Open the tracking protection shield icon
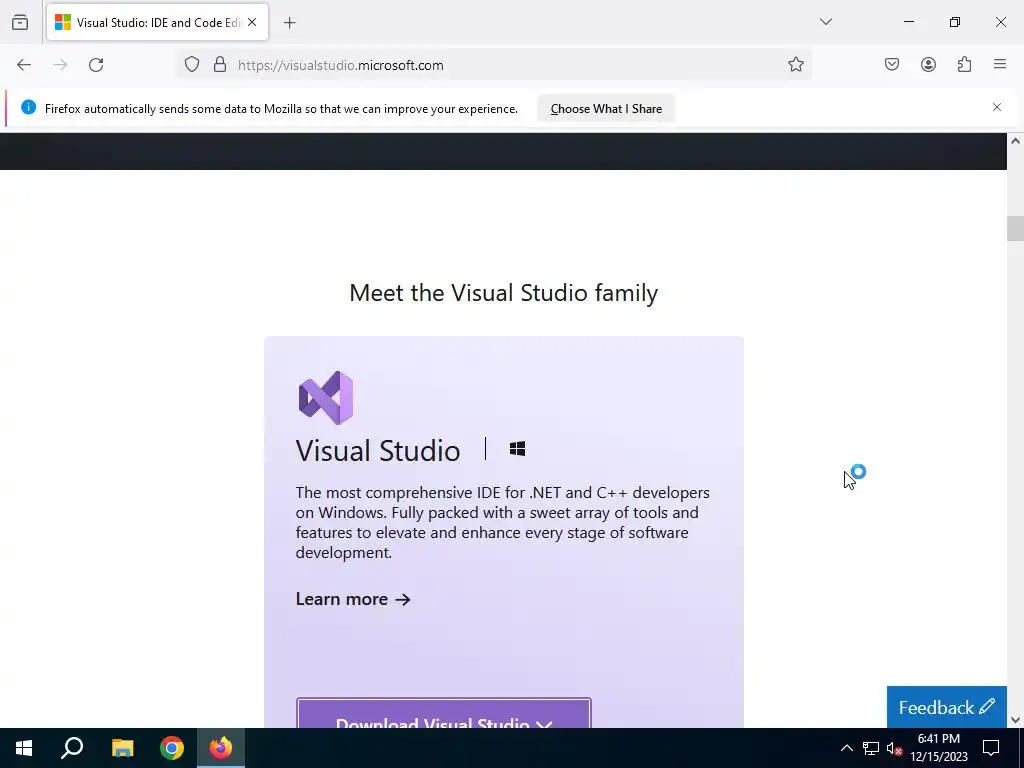The image size is (1024, 768). (x=191, y=65)
